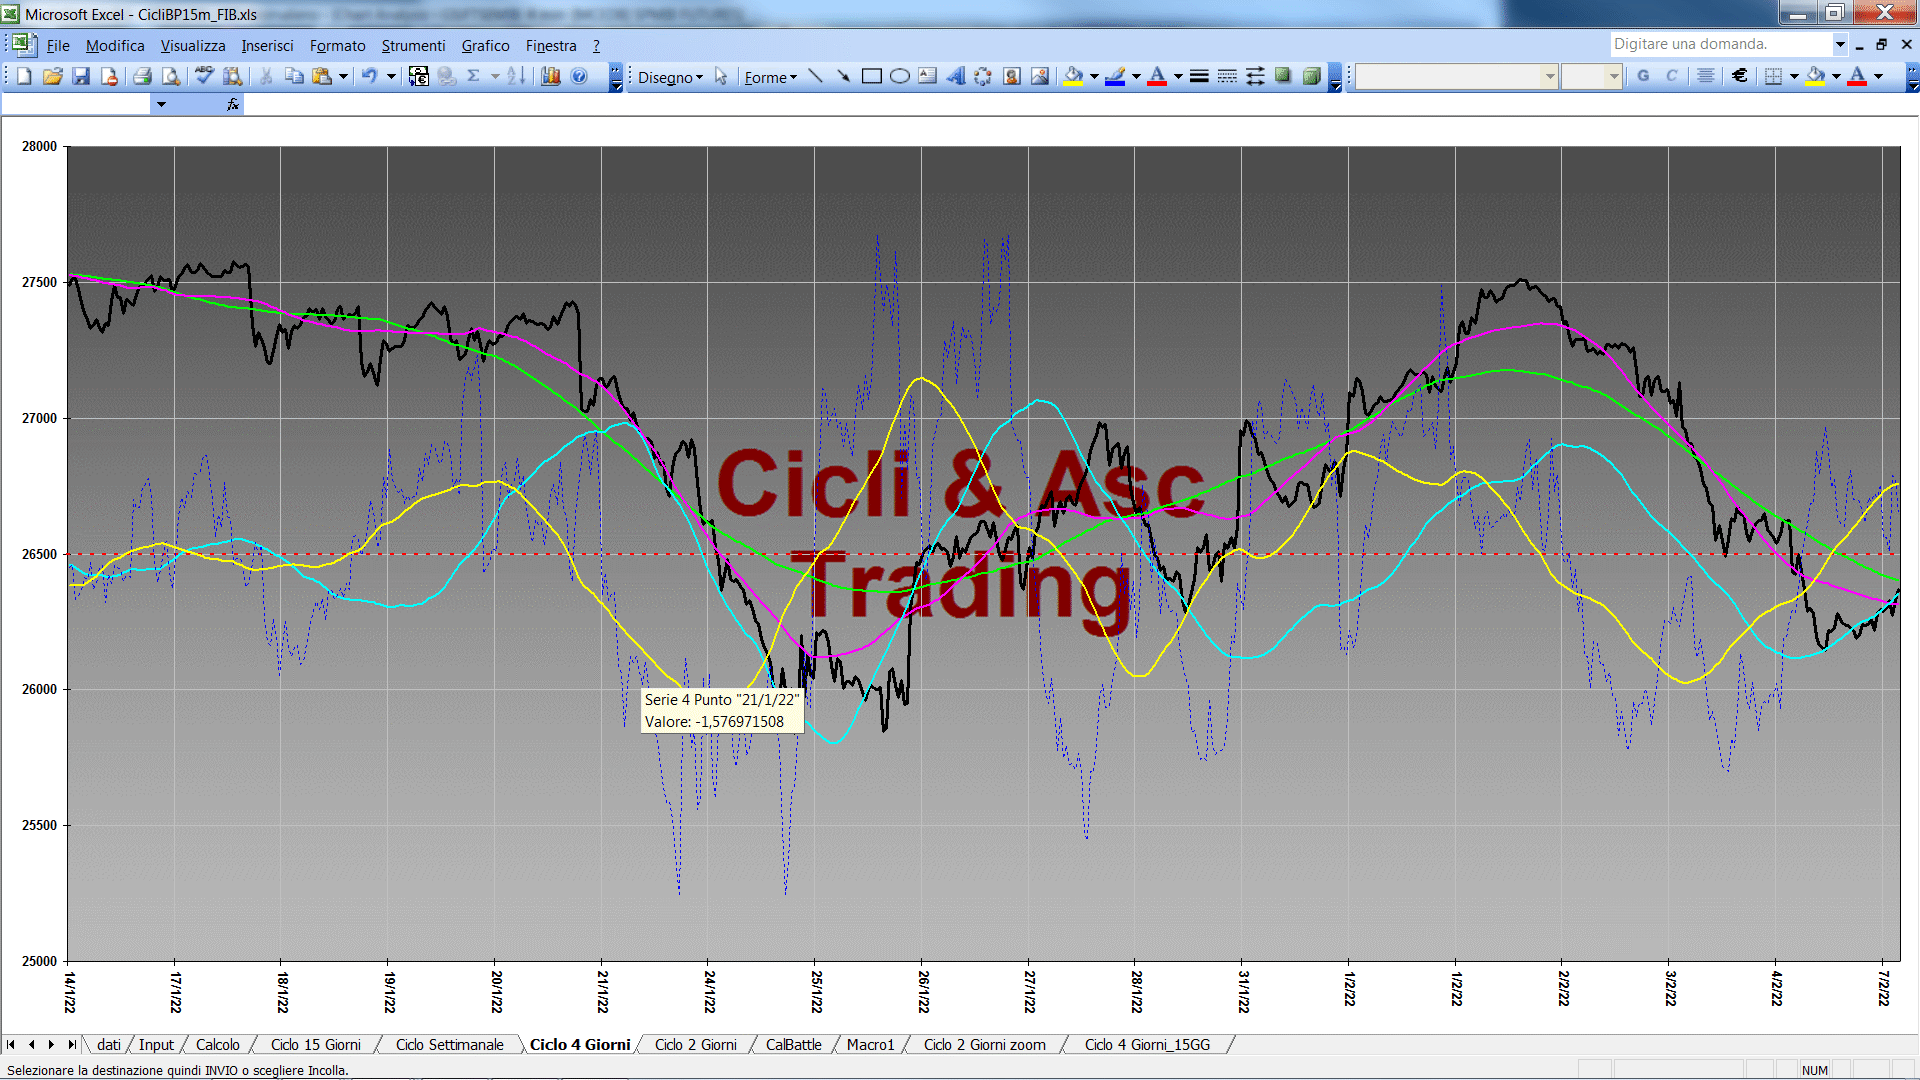Image resolution: width=1920 pixels, height=1080 pixels.
Task: Open the Paste options dropdown arrow
Action: point(343,76)
